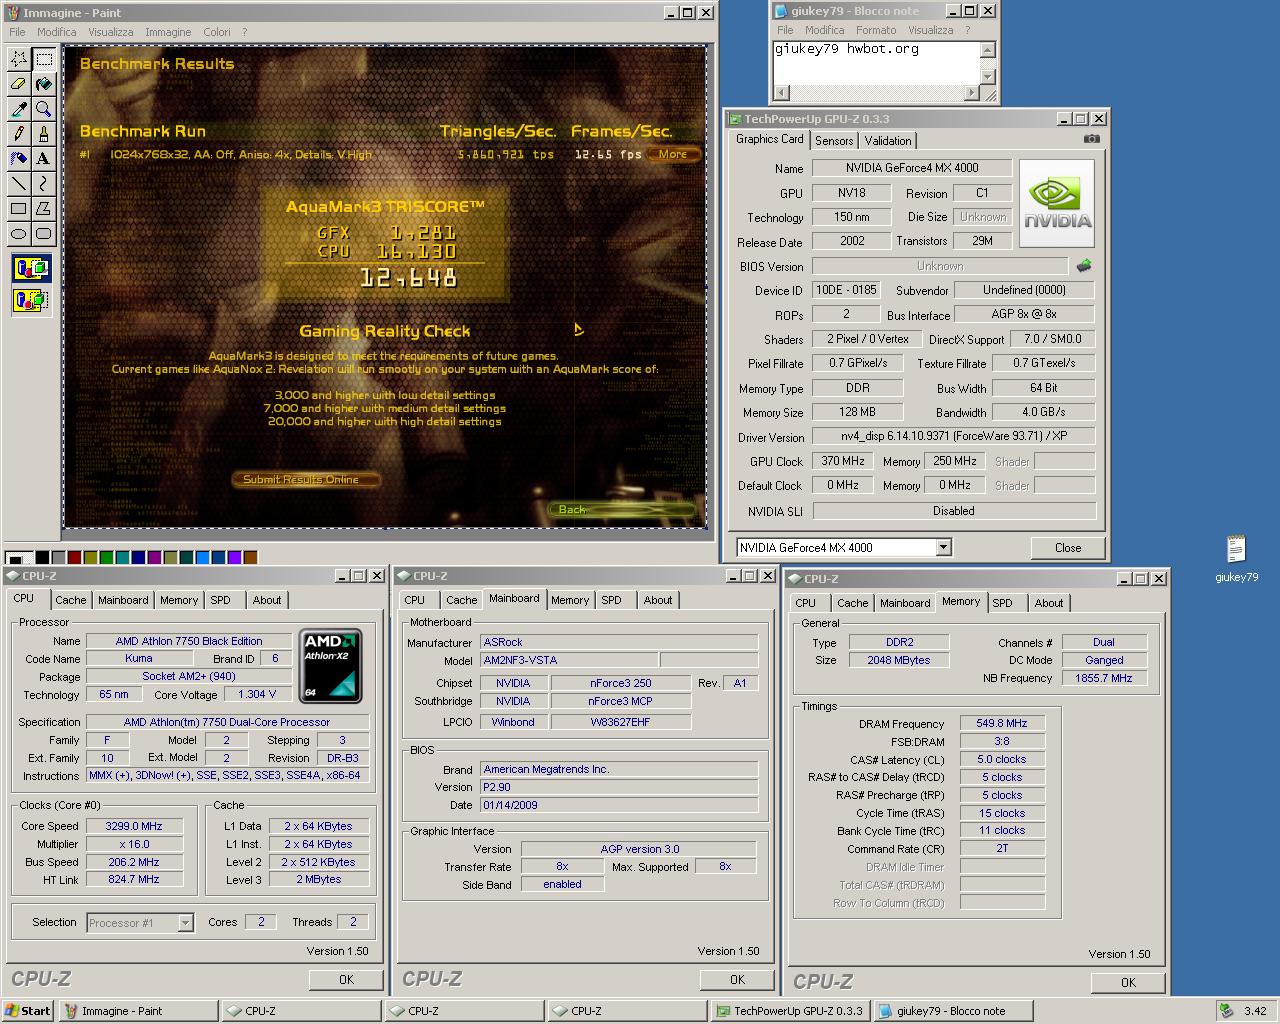Image resolution: width=1280 pixels, height=1024 pixels.
Task: Pick the black swatch in Paint palette
Action: [x=42, y=557]
